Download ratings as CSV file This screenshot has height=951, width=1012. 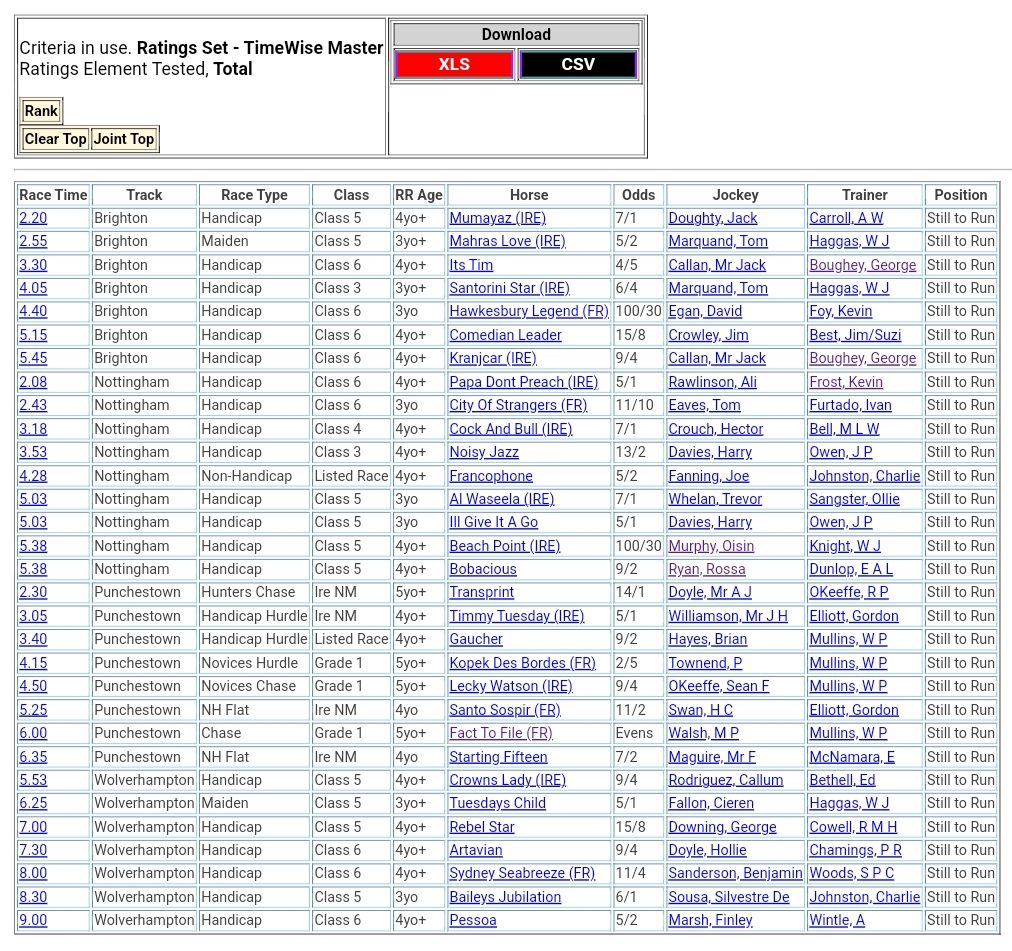click(x=577, y=65)
